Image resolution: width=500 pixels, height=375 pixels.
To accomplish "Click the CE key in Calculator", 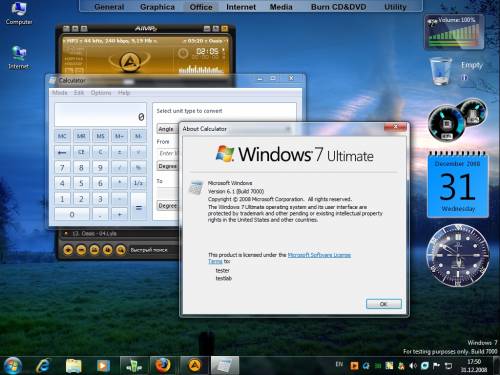I will point(81,152).
